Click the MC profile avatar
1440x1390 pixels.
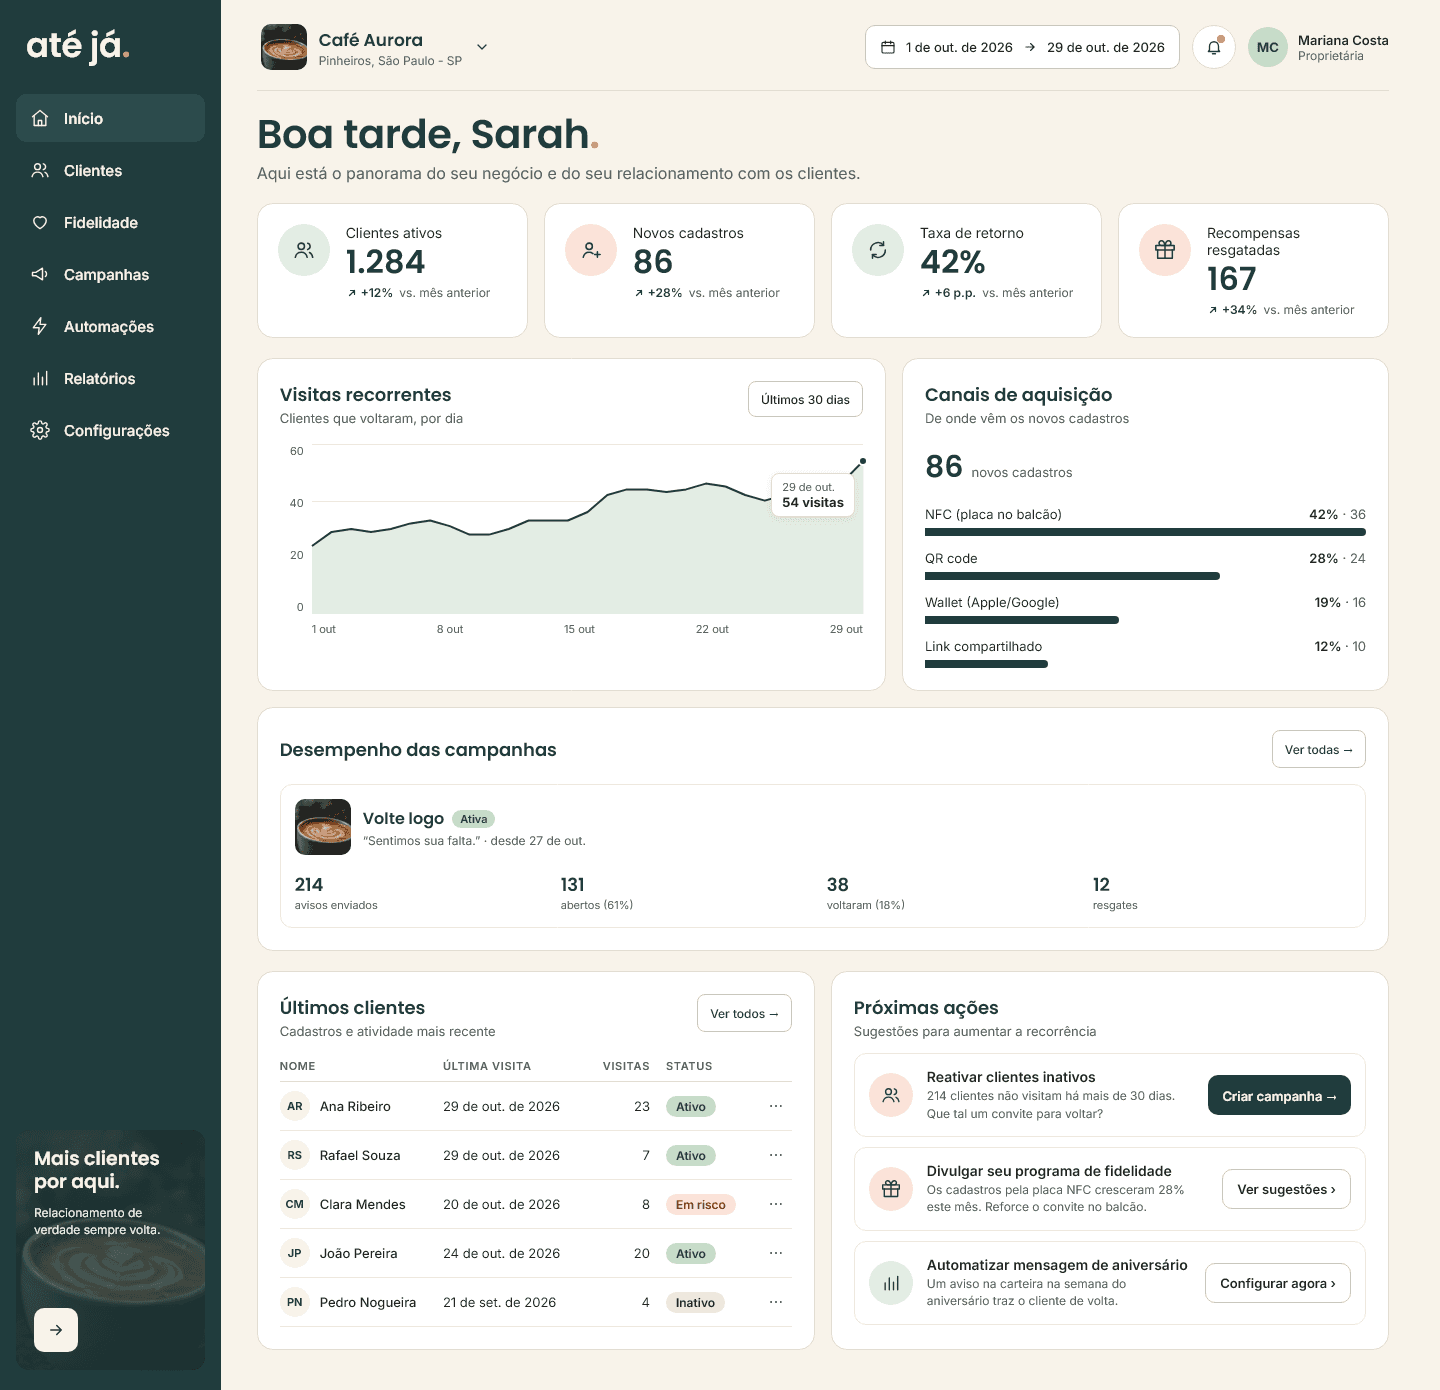[1267, 47]
